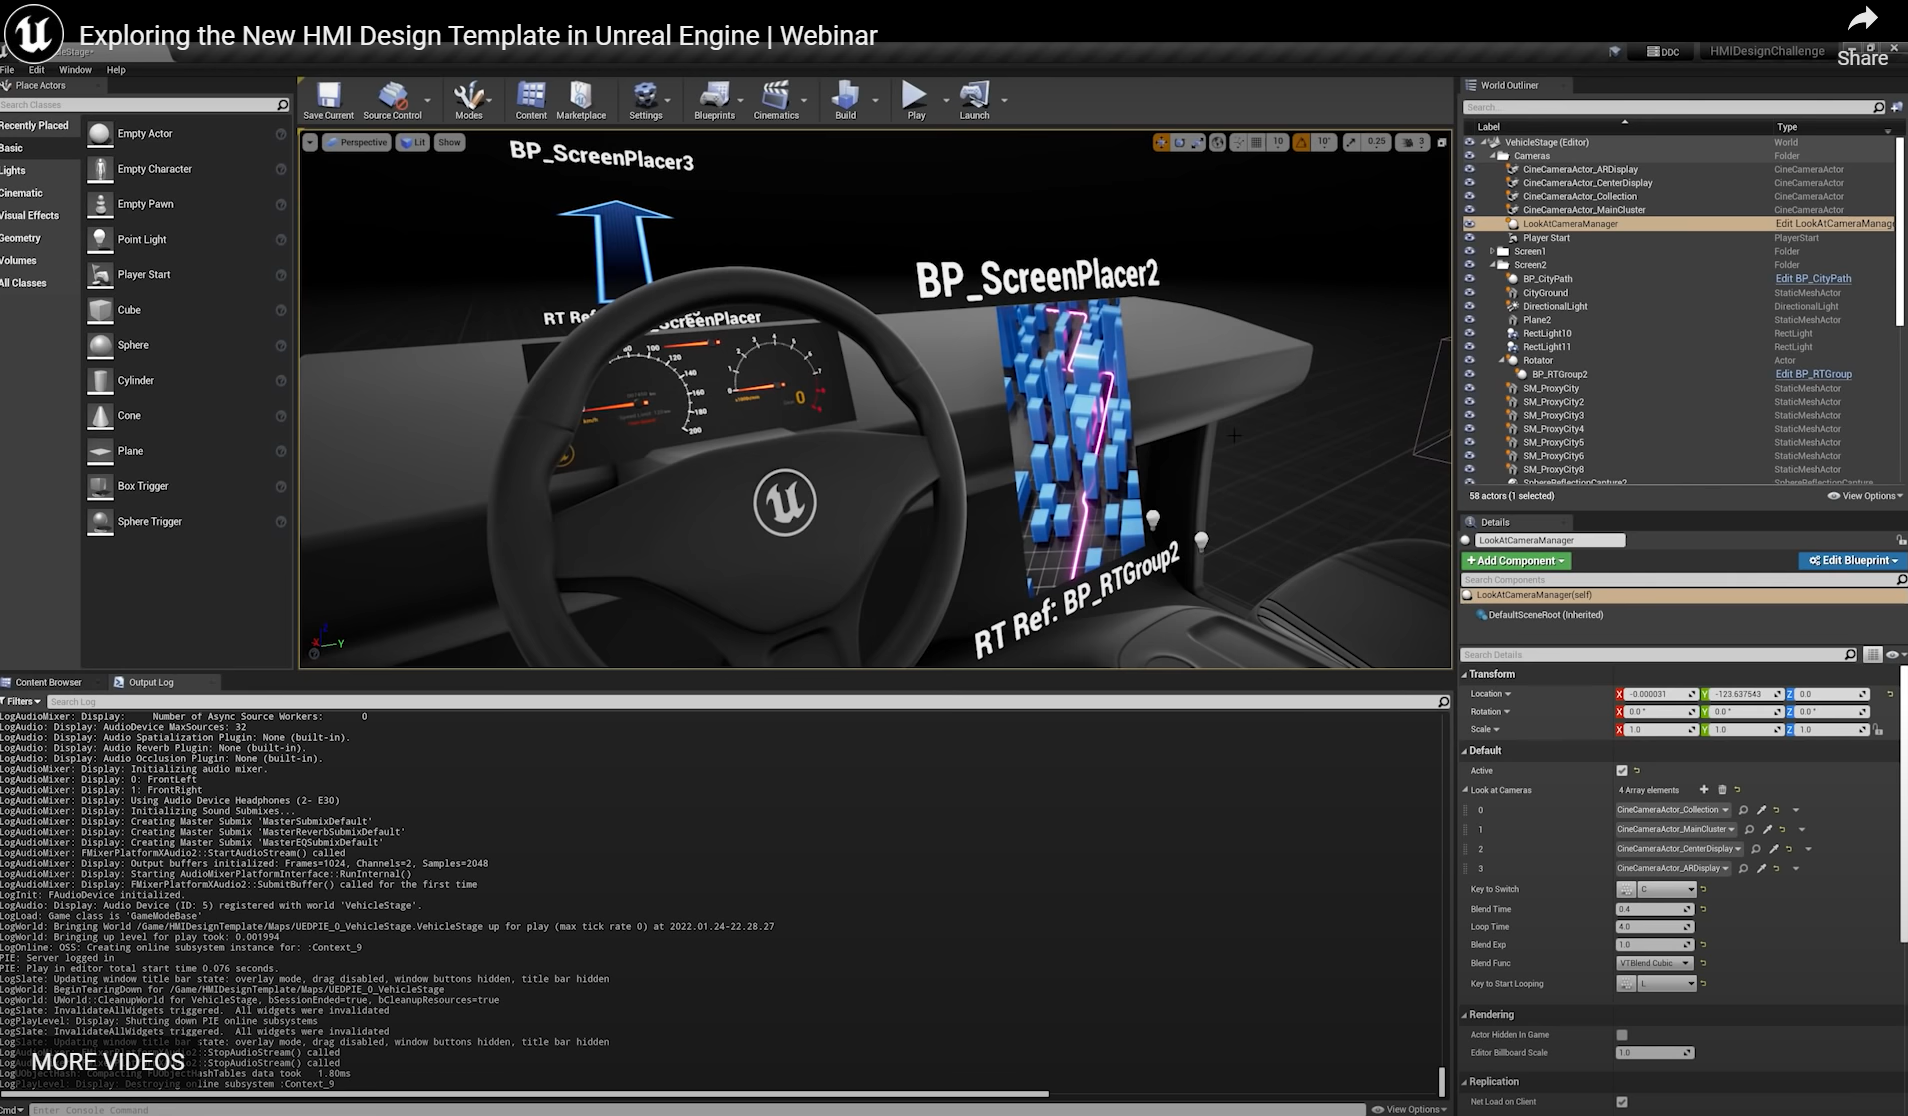Select the Empty Character placement icon
The width and height of the screenshot is (1908, 1116).
tap(100, 169)
